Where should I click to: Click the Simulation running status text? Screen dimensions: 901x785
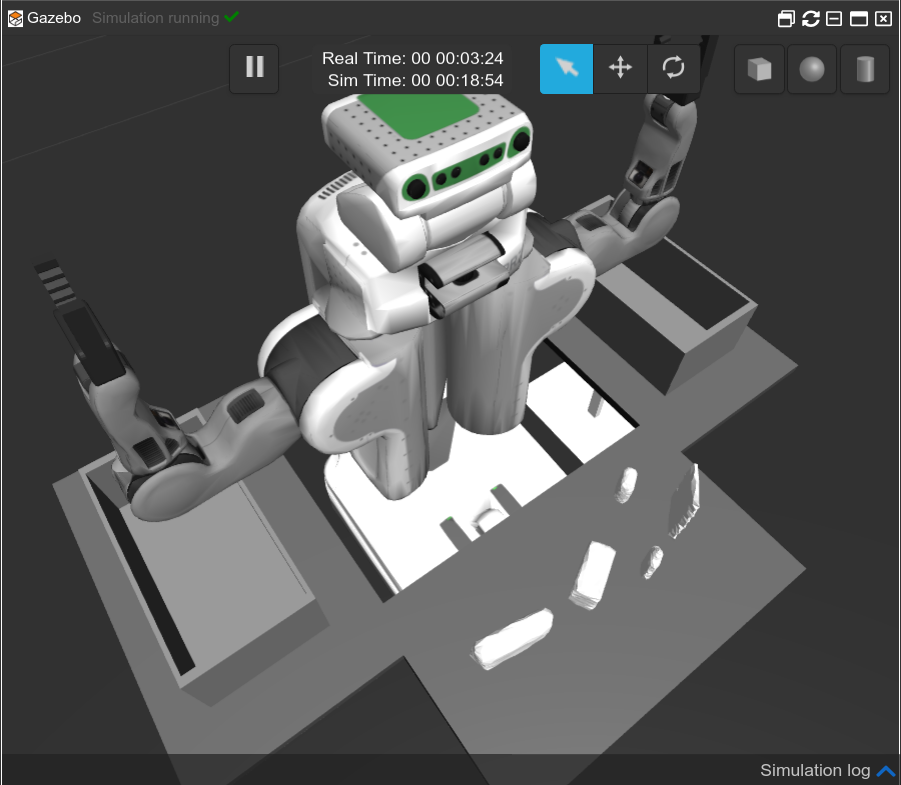(x=156, y=18)
